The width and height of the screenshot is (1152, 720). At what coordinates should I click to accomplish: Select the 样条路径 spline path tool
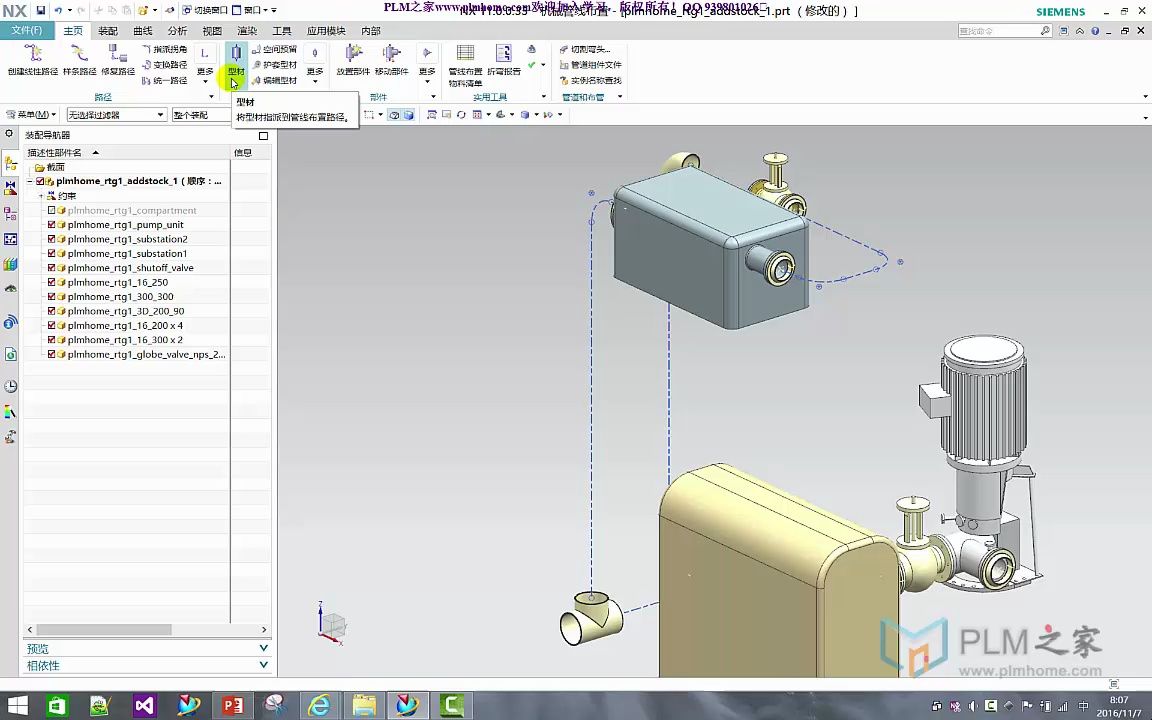(x=80, y=54)
